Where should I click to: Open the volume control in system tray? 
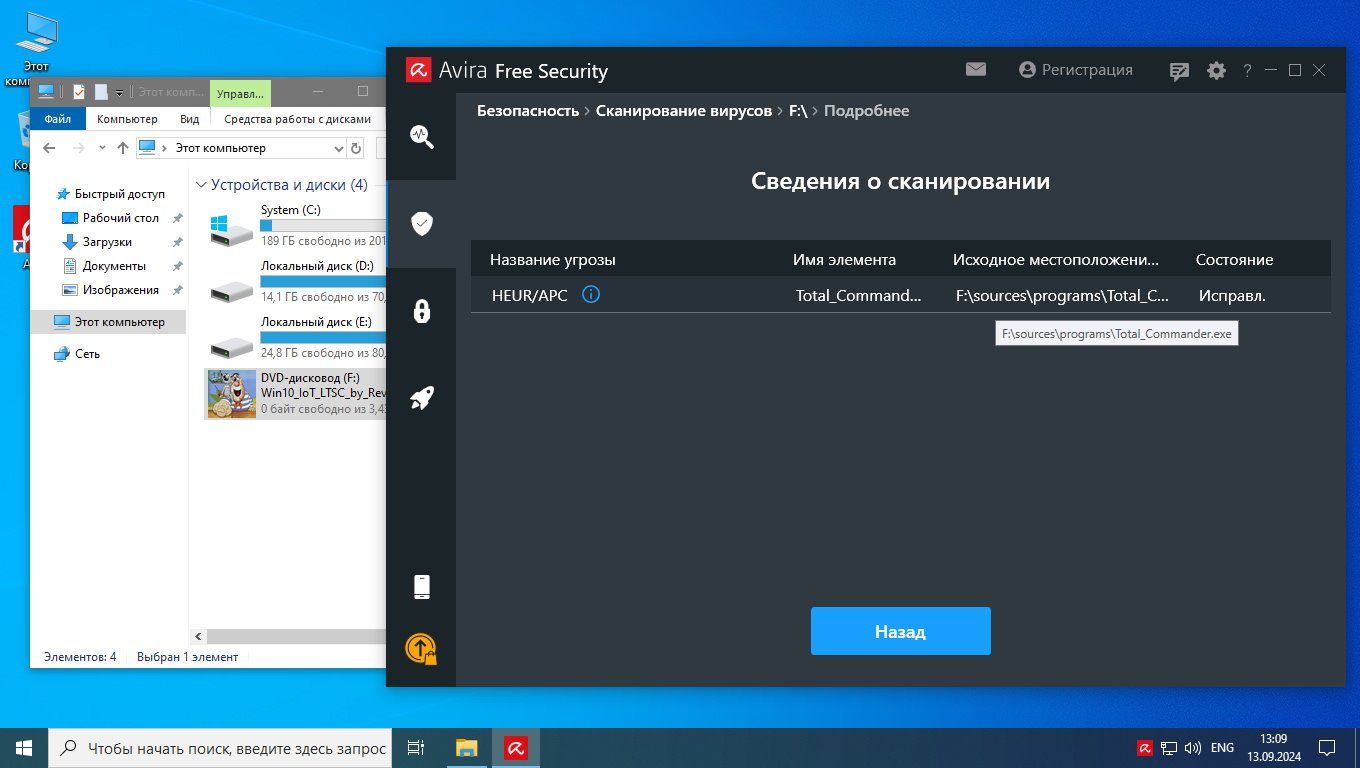[x=1192, y=748]
